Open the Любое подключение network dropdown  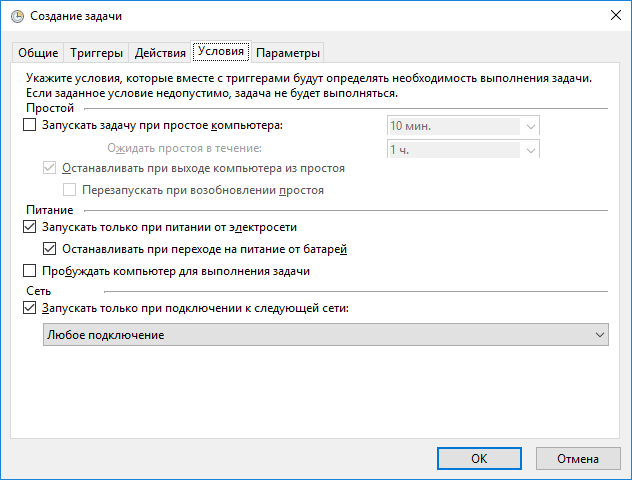(326, 335)
